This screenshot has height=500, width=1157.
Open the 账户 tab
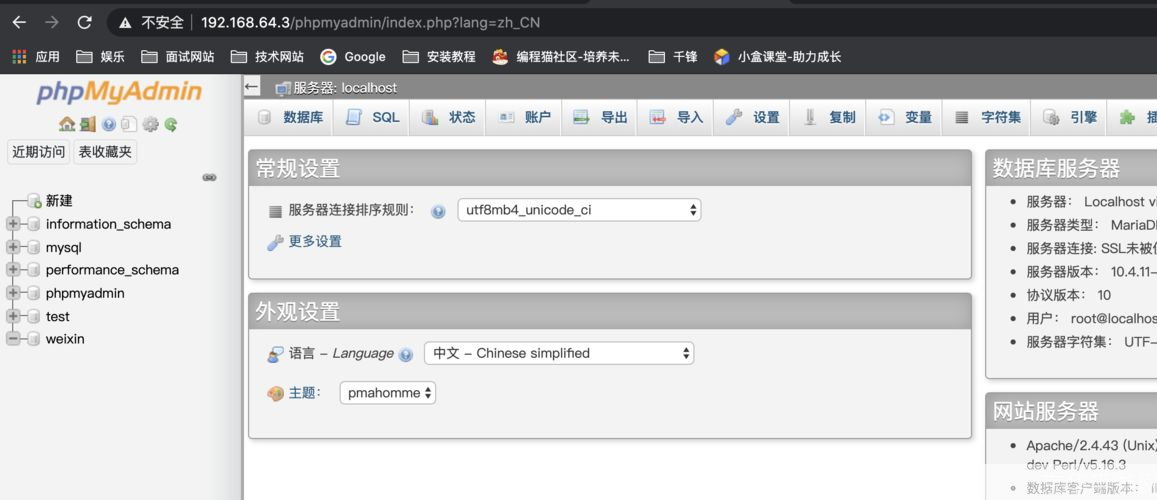pos(524,117)
